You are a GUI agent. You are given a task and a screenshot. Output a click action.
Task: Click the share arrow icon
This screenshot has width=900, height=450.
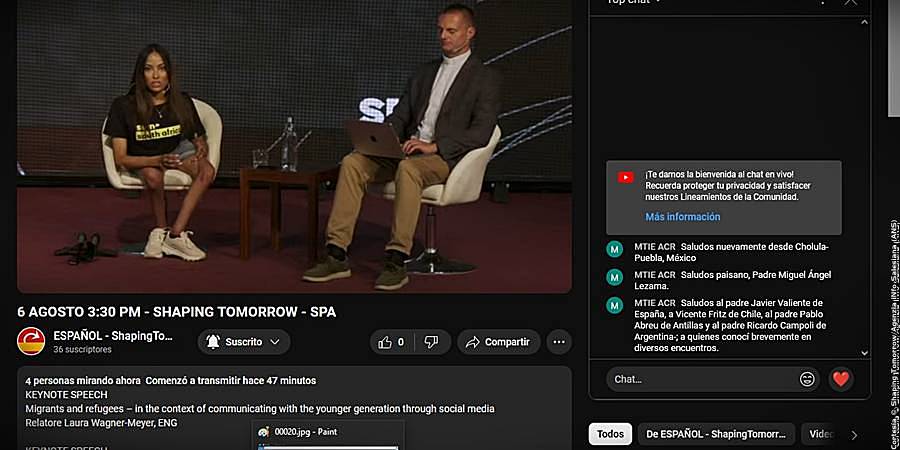472,342
